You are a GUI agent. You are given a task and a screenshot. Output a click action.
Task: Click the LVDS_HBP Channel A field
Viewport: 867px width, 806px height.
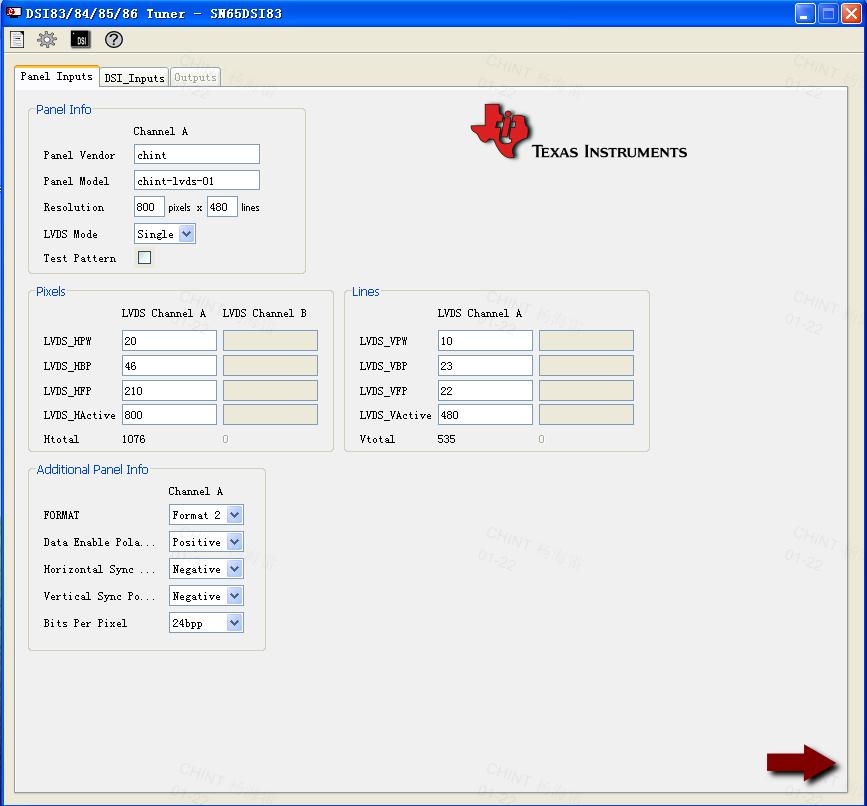pyautogui.click(x=169, y=365)
